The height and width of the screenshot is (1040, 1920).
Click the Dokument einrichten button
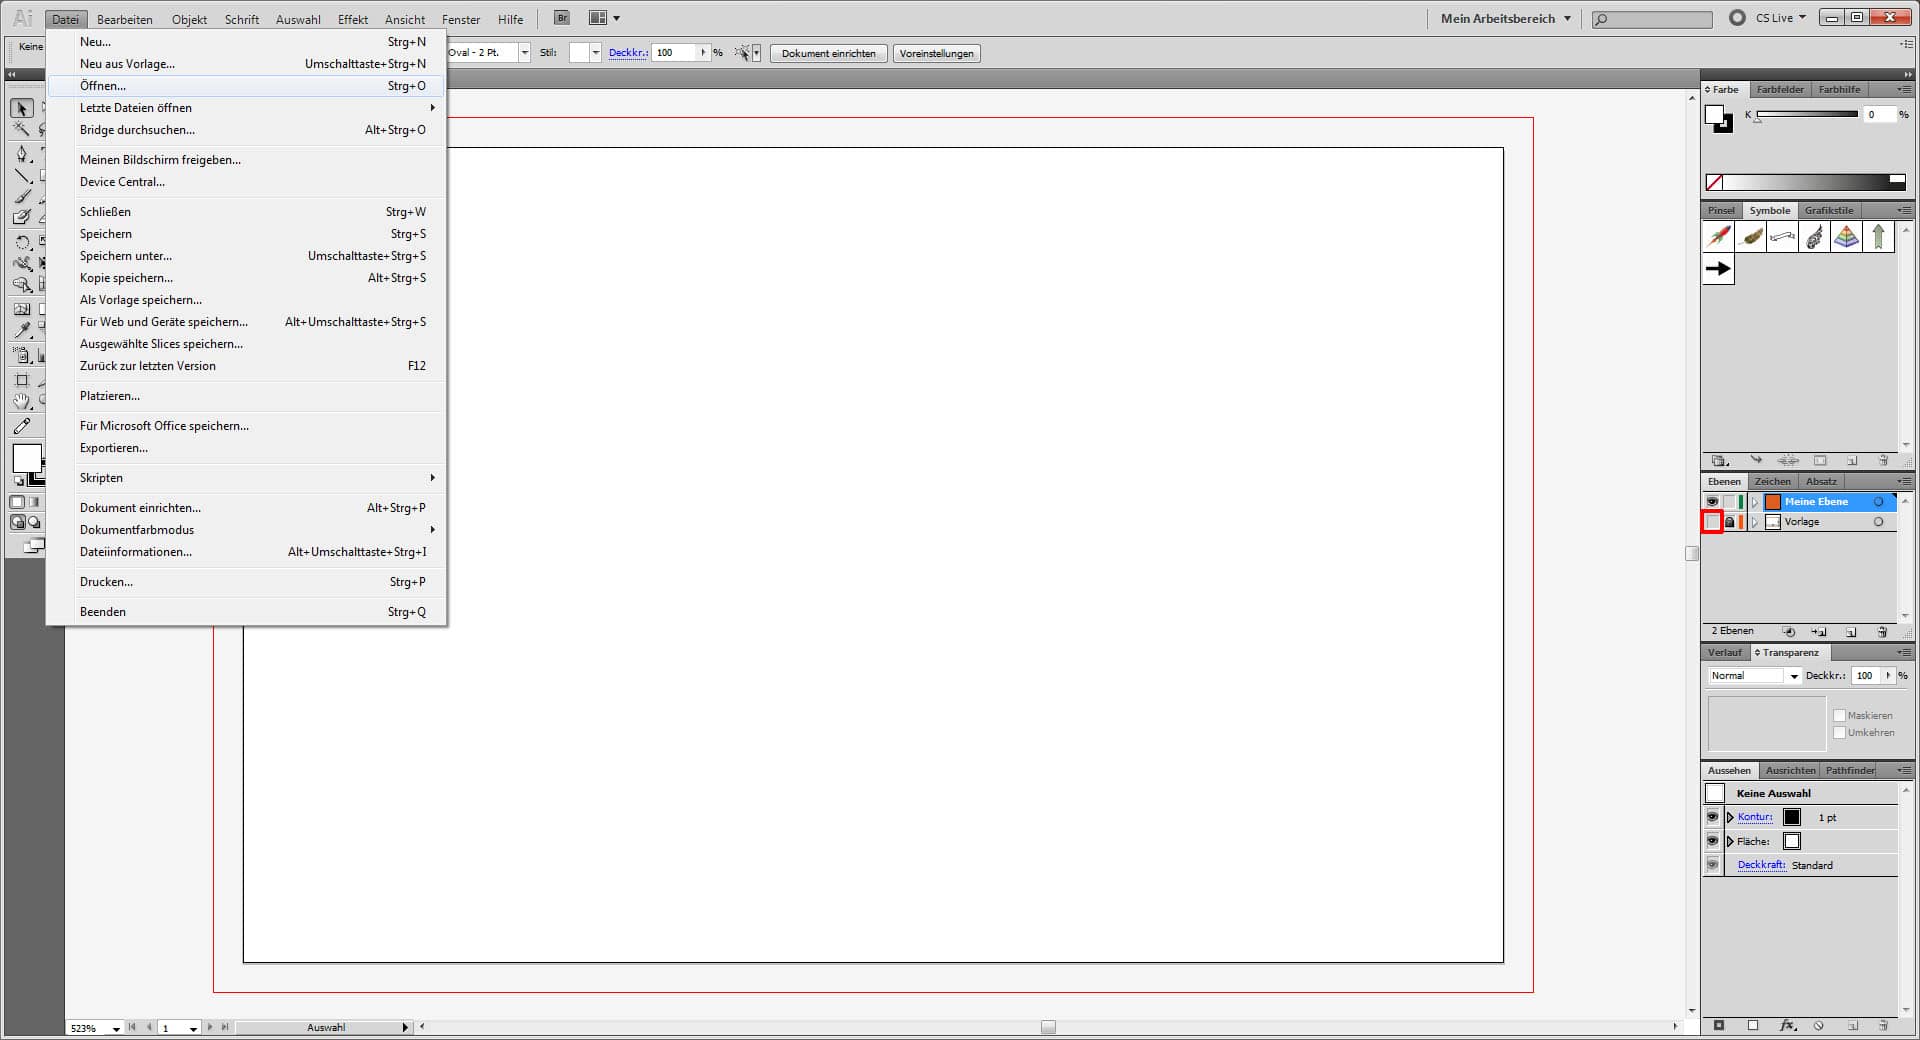pos(828,53)
